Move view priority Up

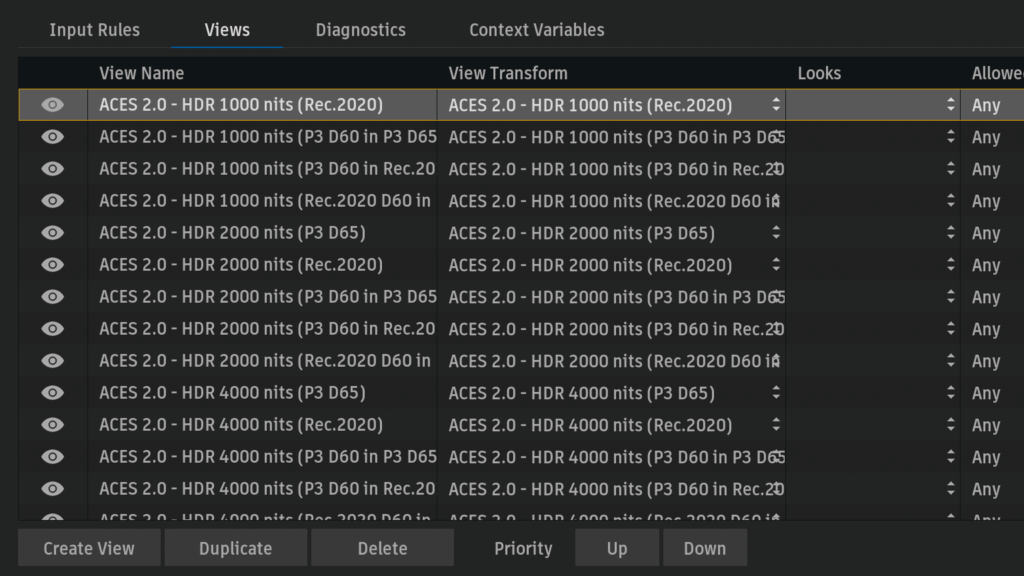pos(616,548)
